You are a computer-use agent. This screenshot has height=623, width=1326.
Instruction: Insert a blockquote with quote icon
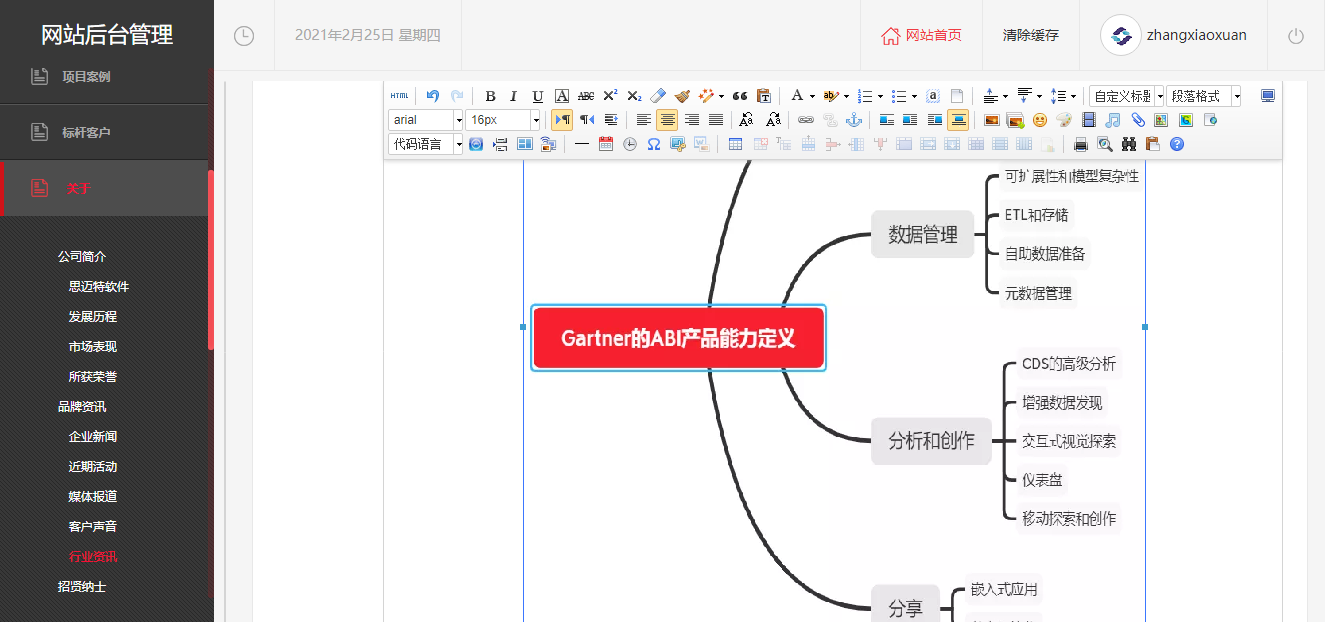click(x=740, y=96)
